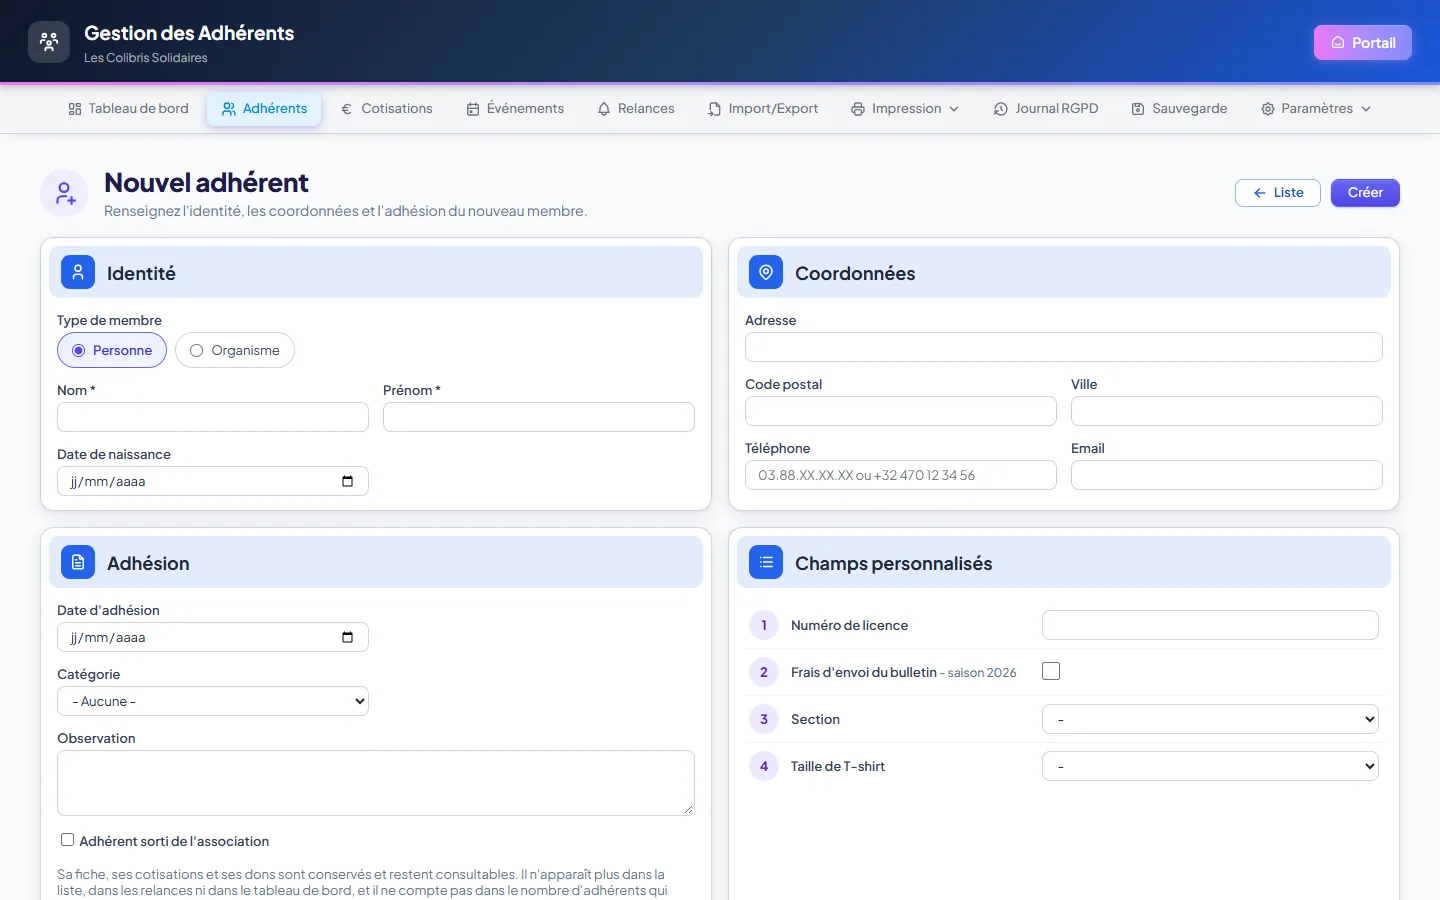Open the Section dropdown
Image resolution: width=1440 pixels, height=900 pixels.
(x=1210, y=719)
